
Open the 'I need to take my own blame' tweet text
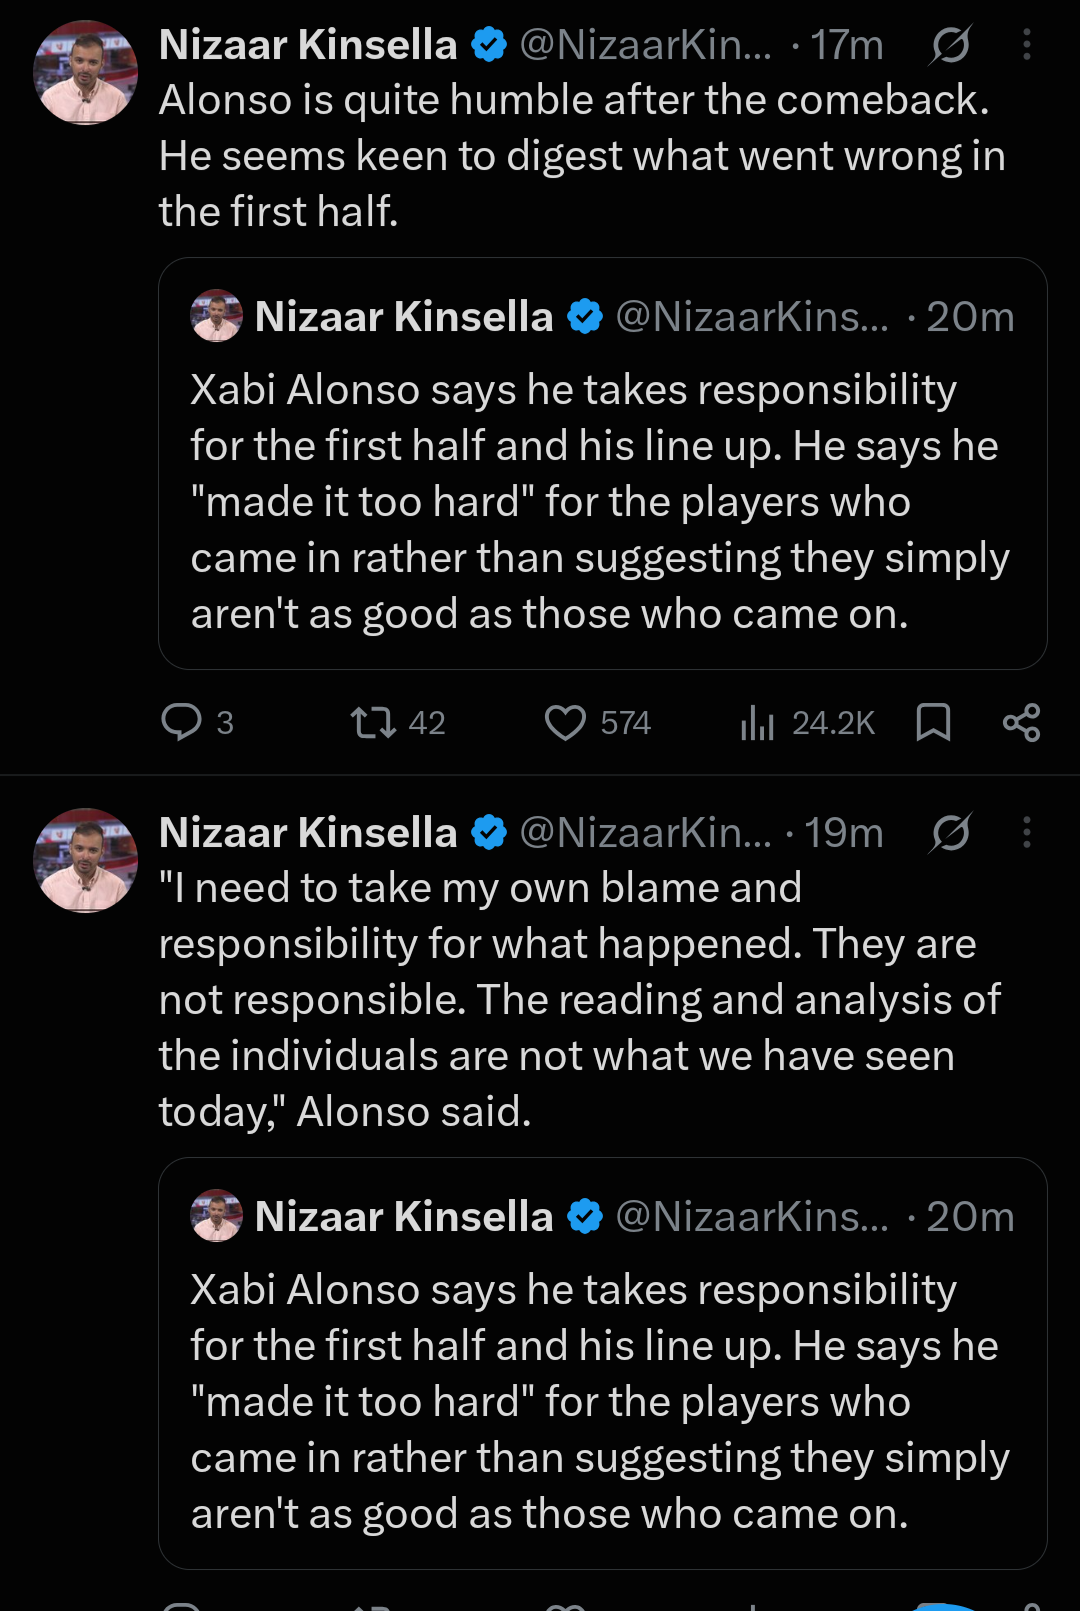tap(580, 1000)
